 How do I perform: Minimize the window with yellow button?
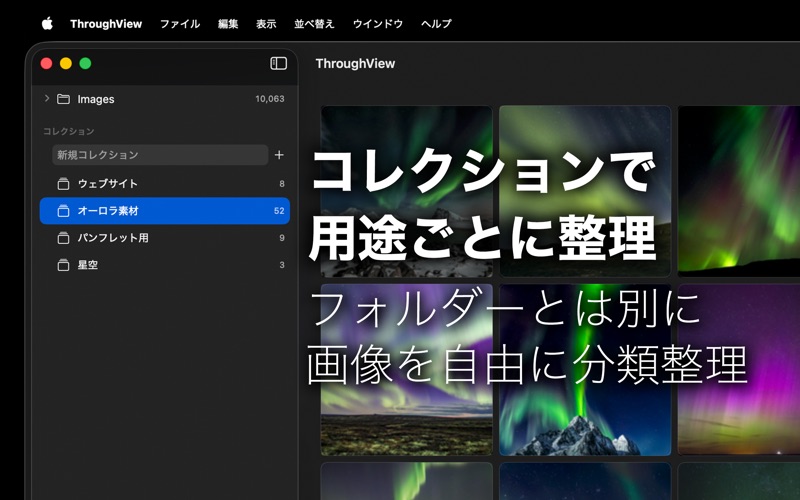click(66, 63)
